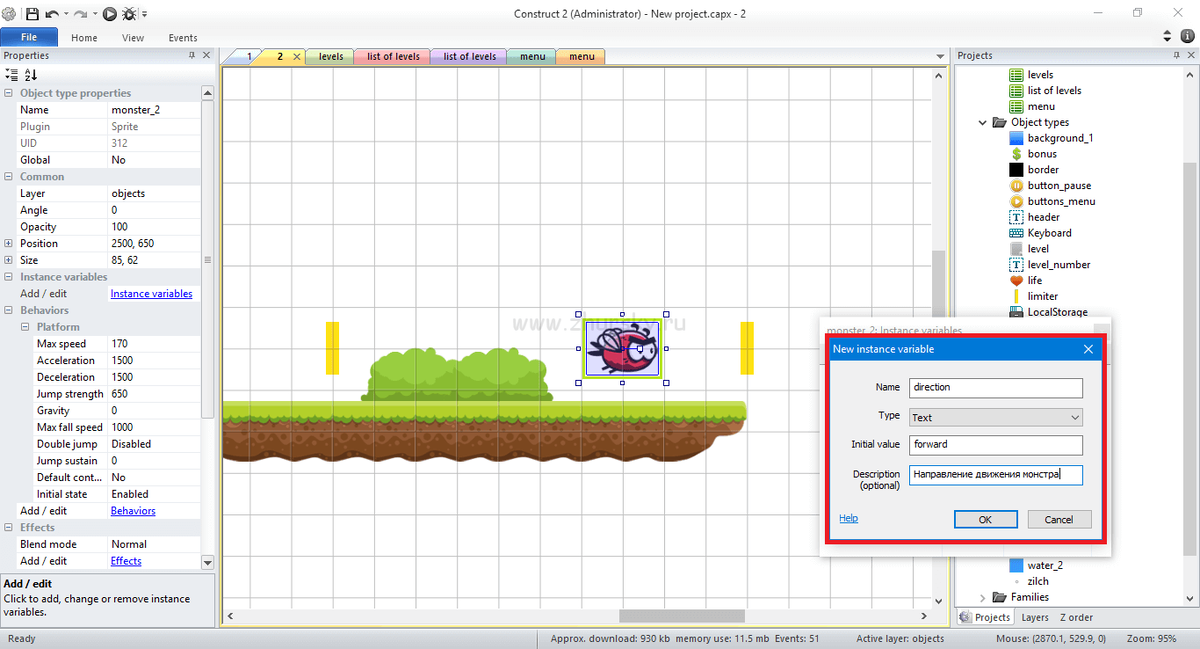Focus the Description field
Image resolution: width=1200 pixels, height=649 pixels.
[x=996, y=475]
